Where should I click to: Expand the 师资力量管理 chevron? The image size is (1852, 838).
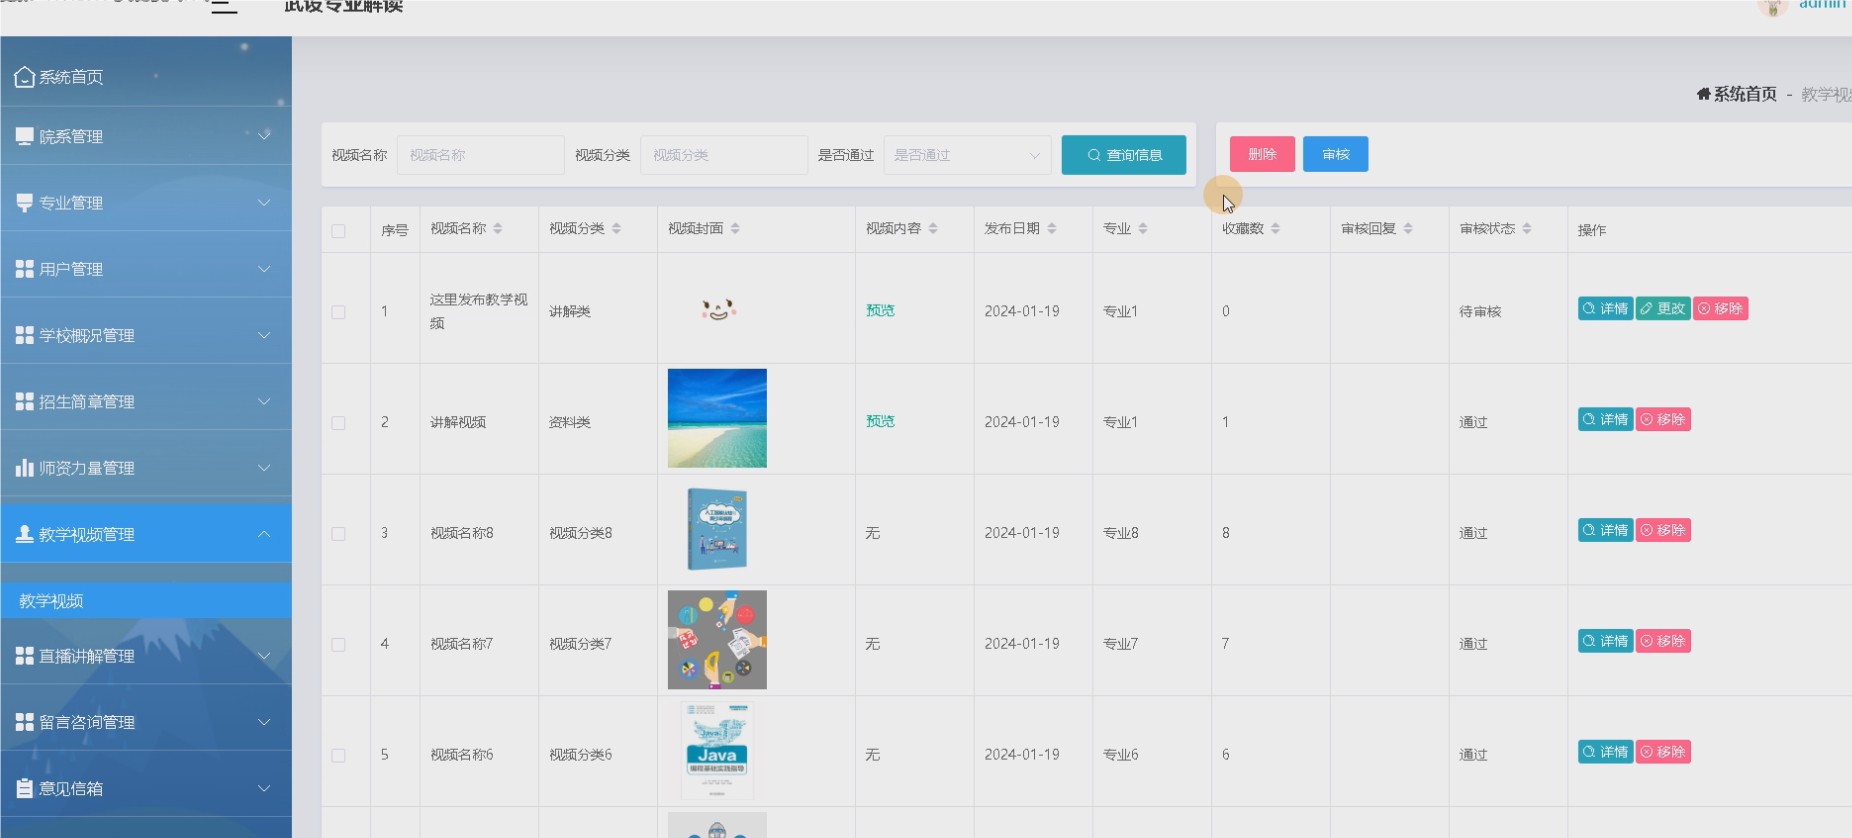click(264, 468)
